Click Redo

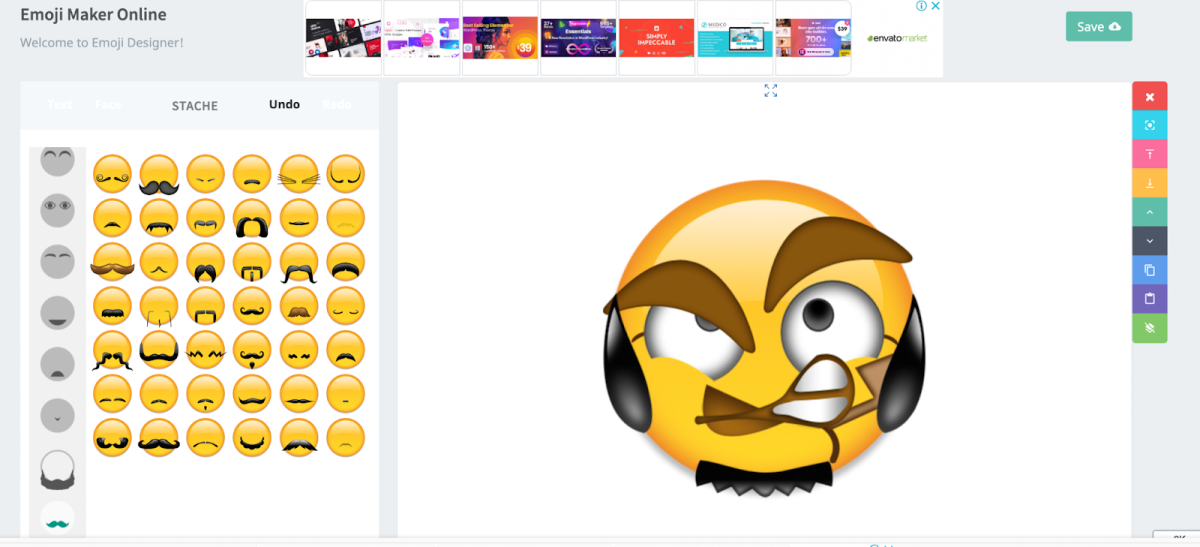tap(337, 104)
